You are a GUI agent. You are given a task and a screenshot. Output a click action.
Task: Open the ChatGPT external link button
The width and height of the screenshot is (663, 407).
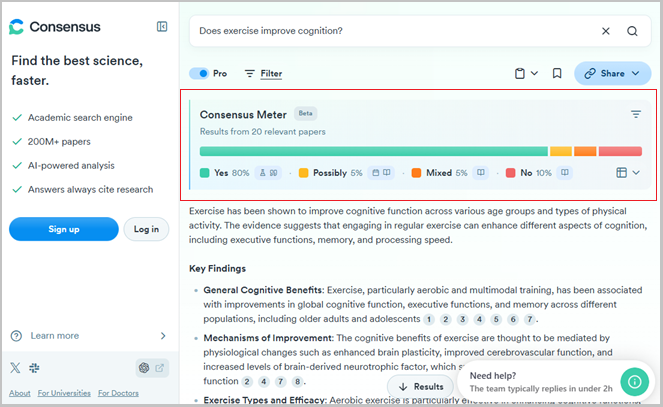(x=152, y=368)
